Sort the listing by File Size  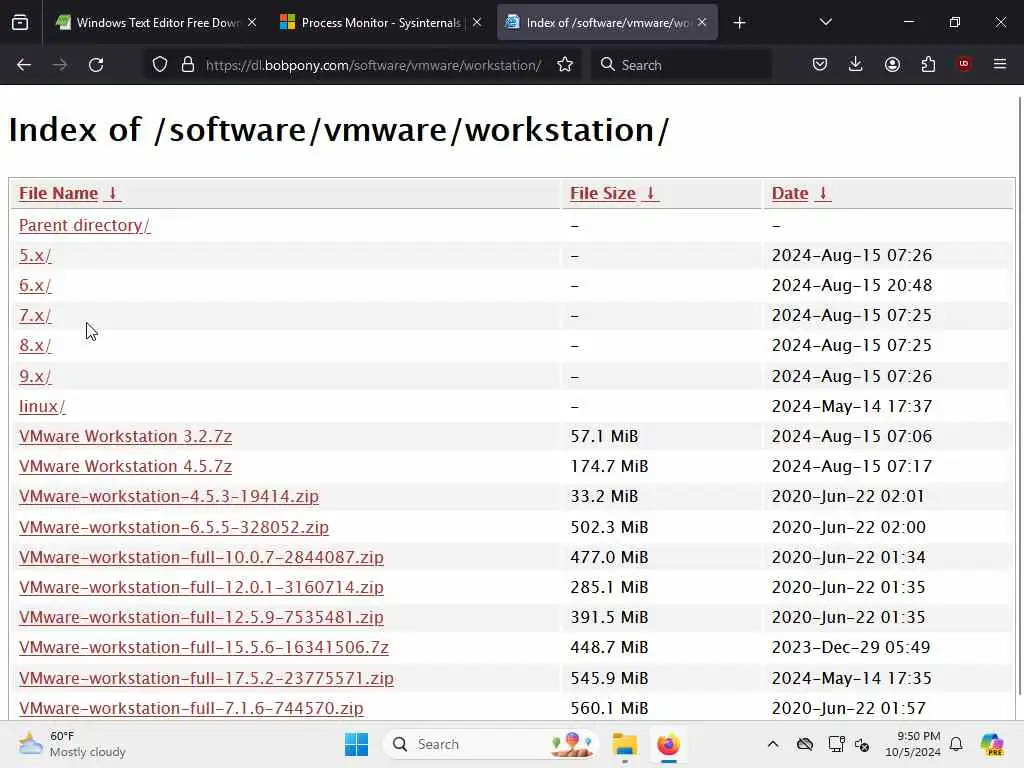click(614, 193)
